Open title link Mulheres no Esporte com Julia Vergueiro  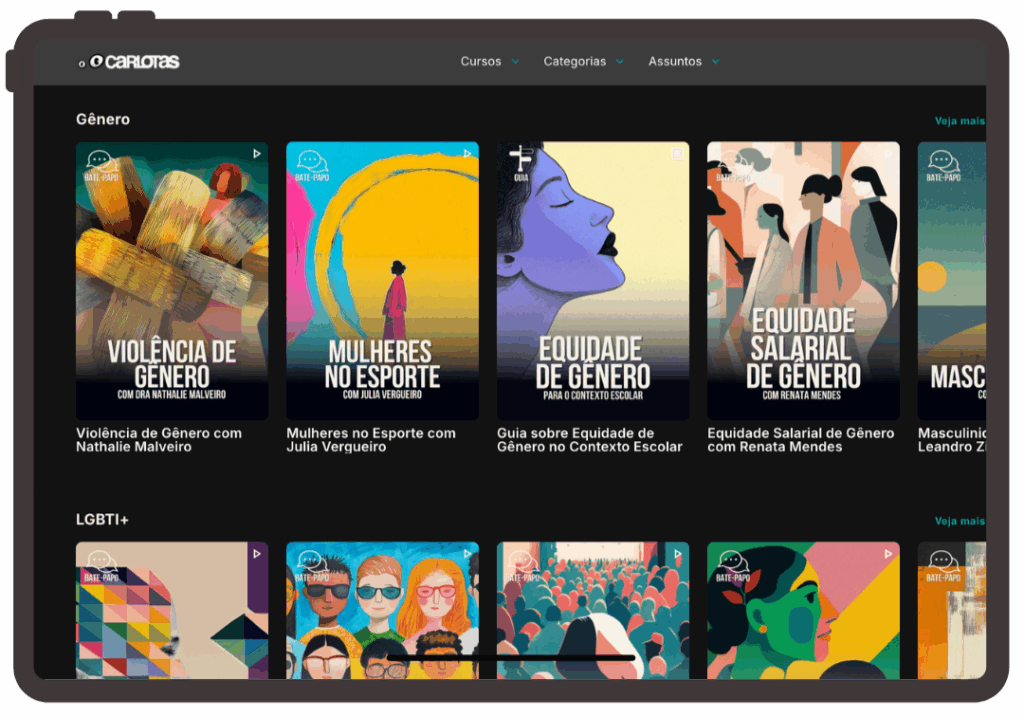[371, 440]
